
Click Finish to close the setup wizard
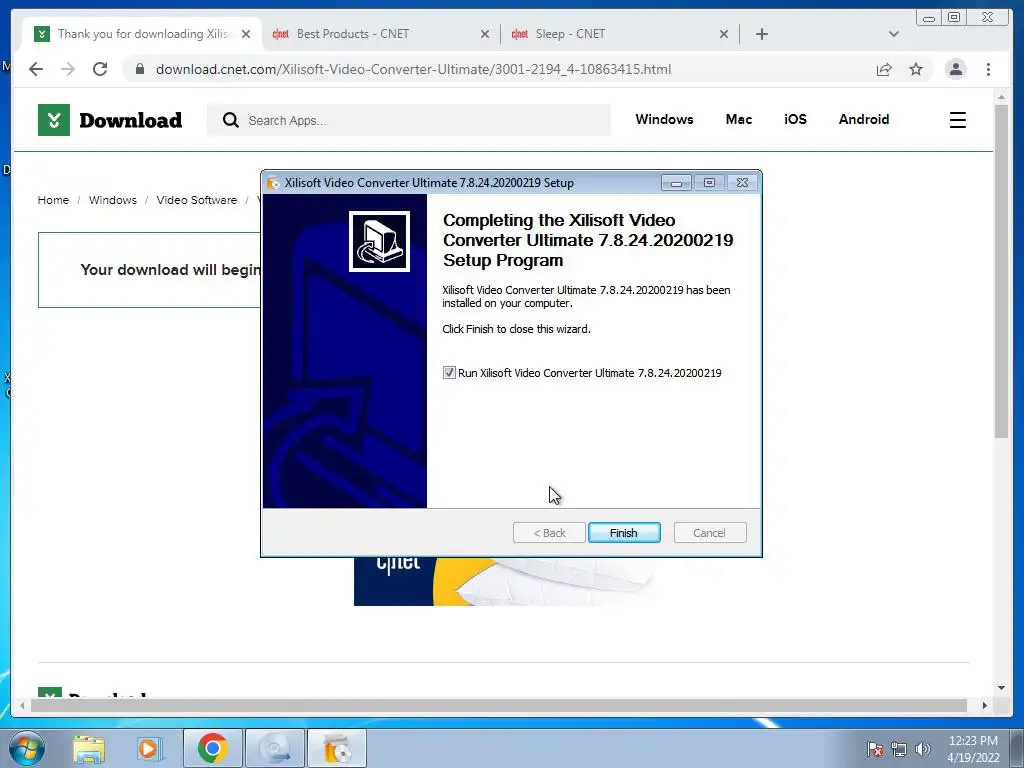tap(624, 533)
